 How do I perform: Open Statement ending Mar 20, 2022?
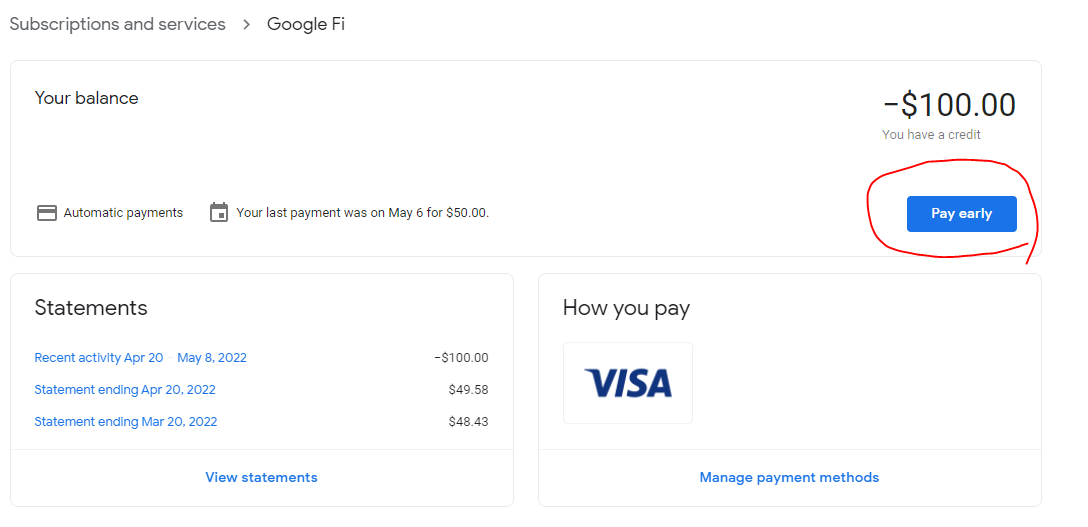pyautogui.click(x=126, y=422)
